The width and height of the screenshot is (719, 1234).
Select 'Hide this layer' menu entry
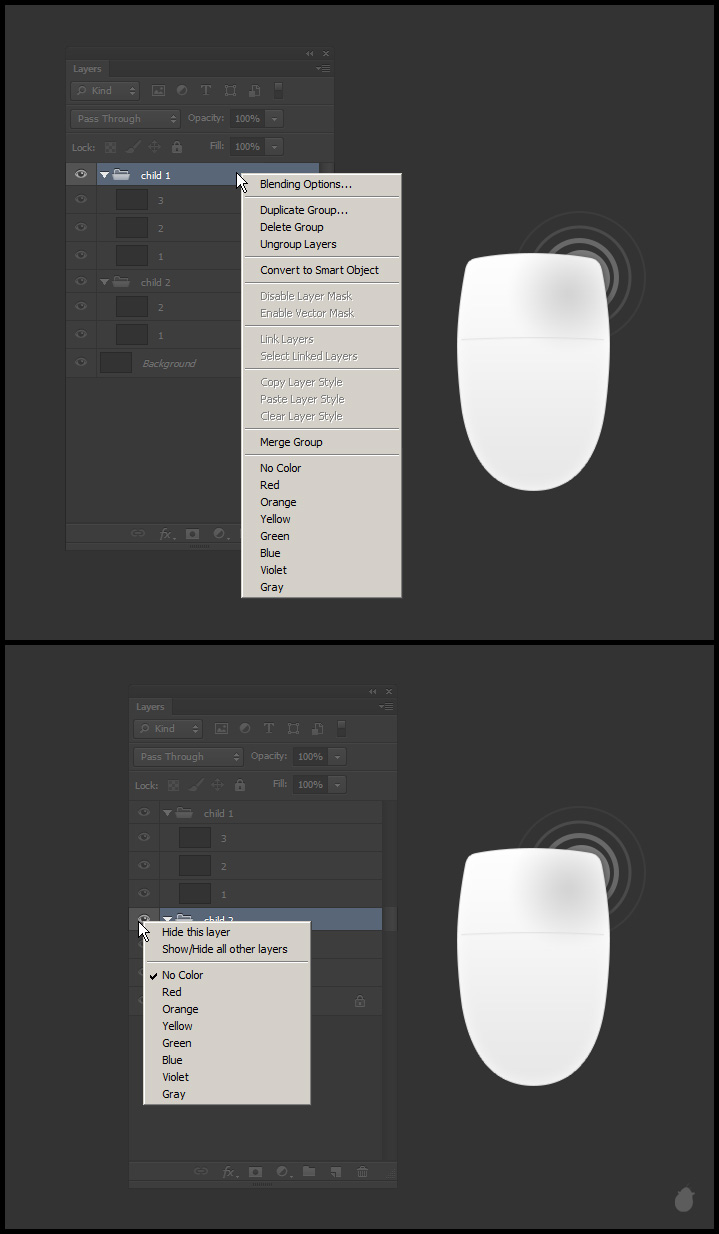point(196,932)
